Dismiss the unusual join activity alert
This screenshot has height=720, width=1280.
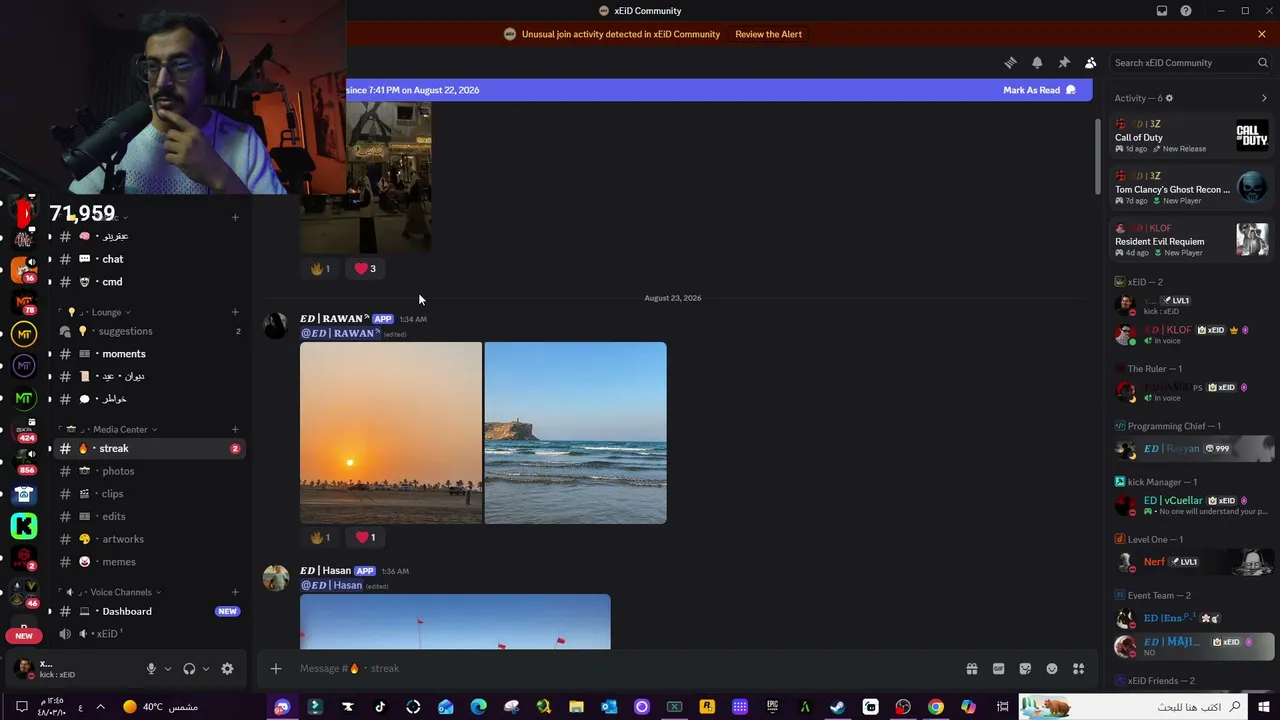tap(1262, 34)
